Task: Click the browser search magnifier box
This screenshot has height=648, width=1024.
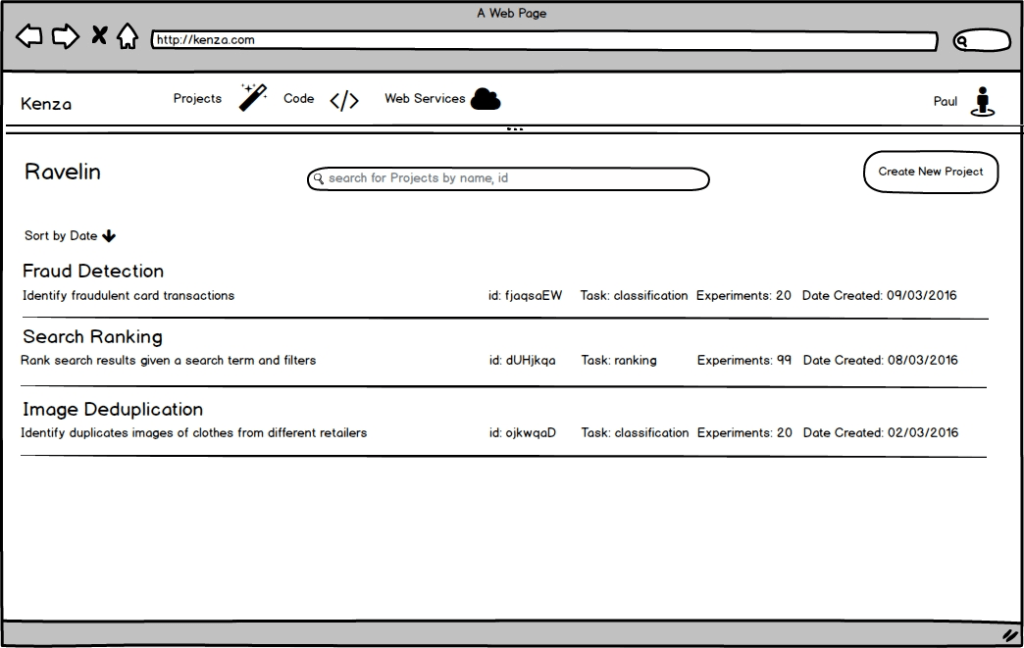Action: tap(981, 41)
